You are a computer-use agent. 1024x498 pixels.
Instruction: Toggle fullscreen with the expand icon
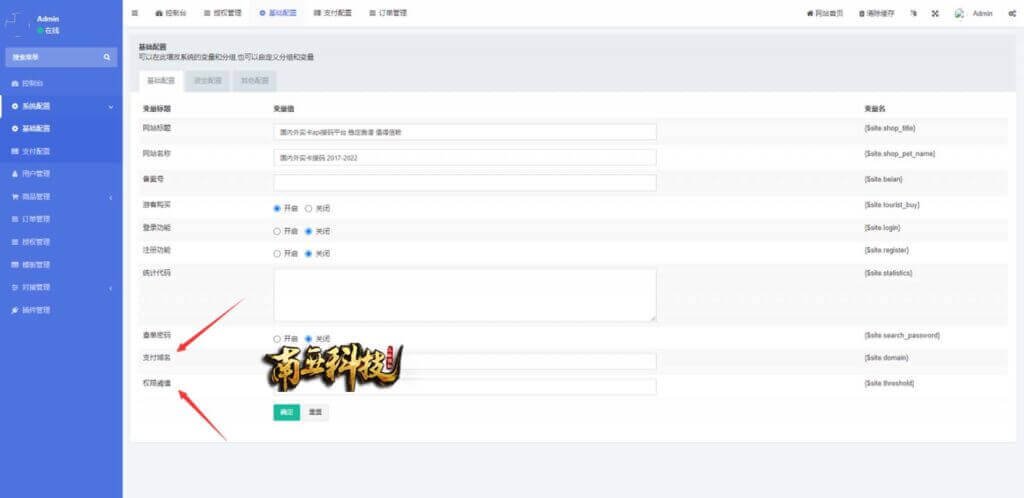pos(935,13)
